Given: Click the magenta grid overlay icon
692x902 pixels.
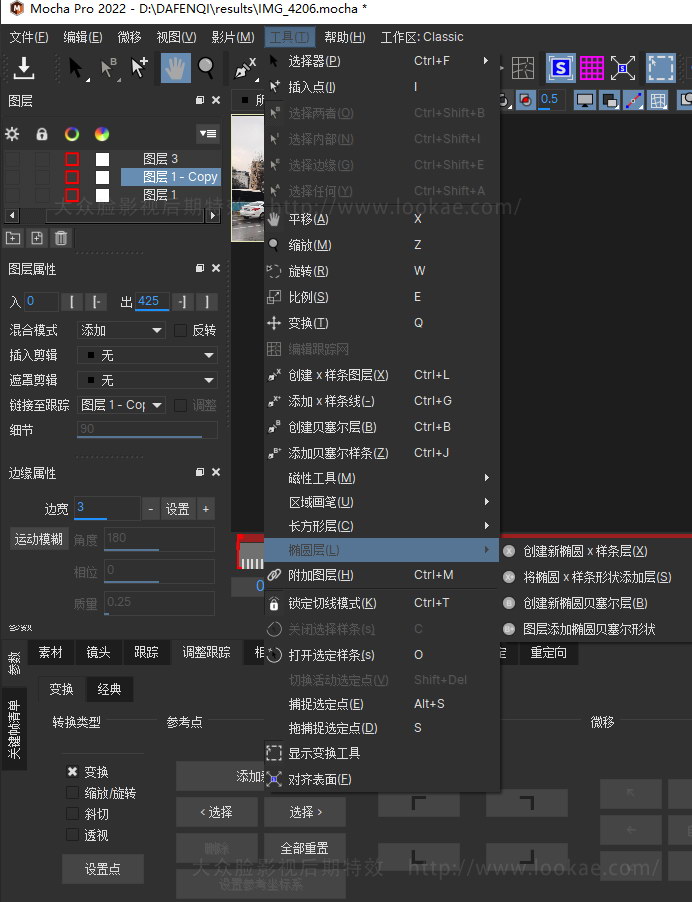Looking at the screenshot, I should point(592,68).
